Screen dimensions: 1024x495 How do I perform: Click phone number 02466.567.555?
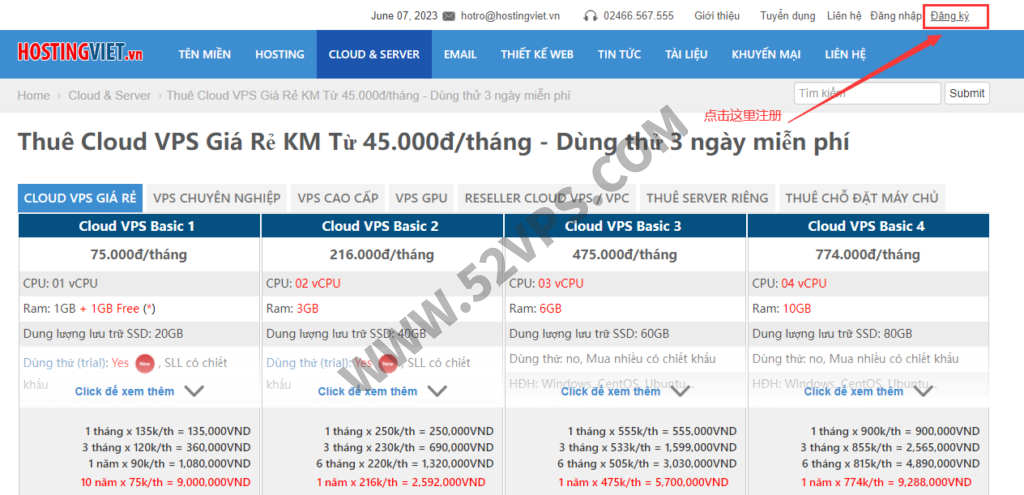click(638, 16)
